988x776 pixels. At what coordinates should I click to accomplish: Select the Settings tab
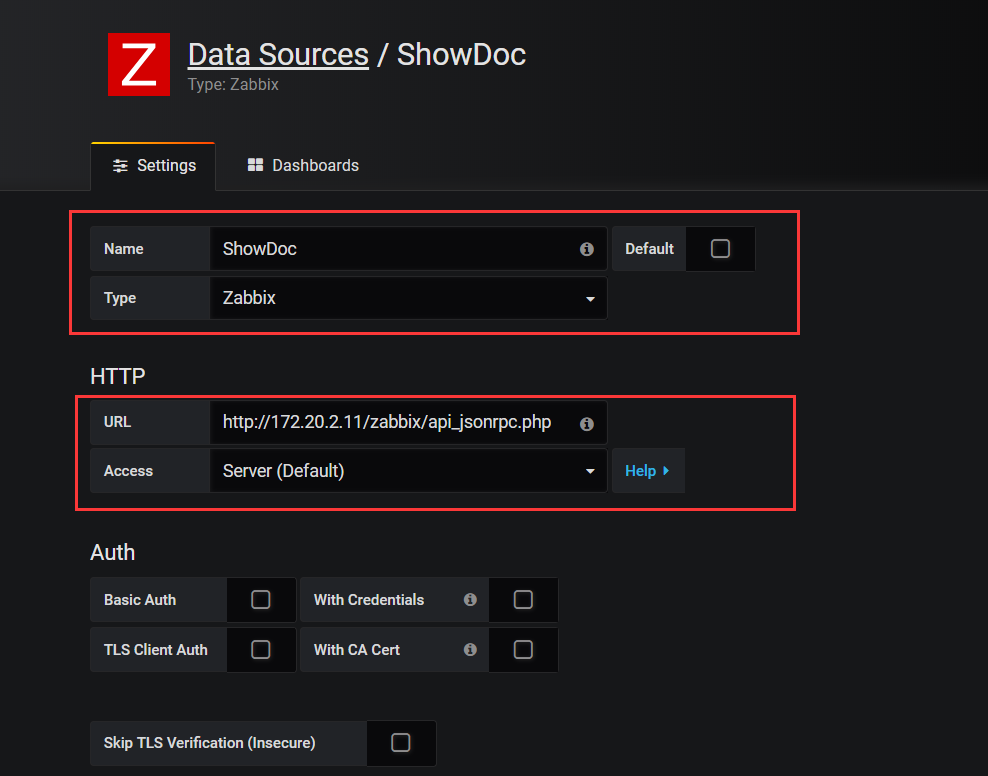pyautogui.click(x=153, y=166)
